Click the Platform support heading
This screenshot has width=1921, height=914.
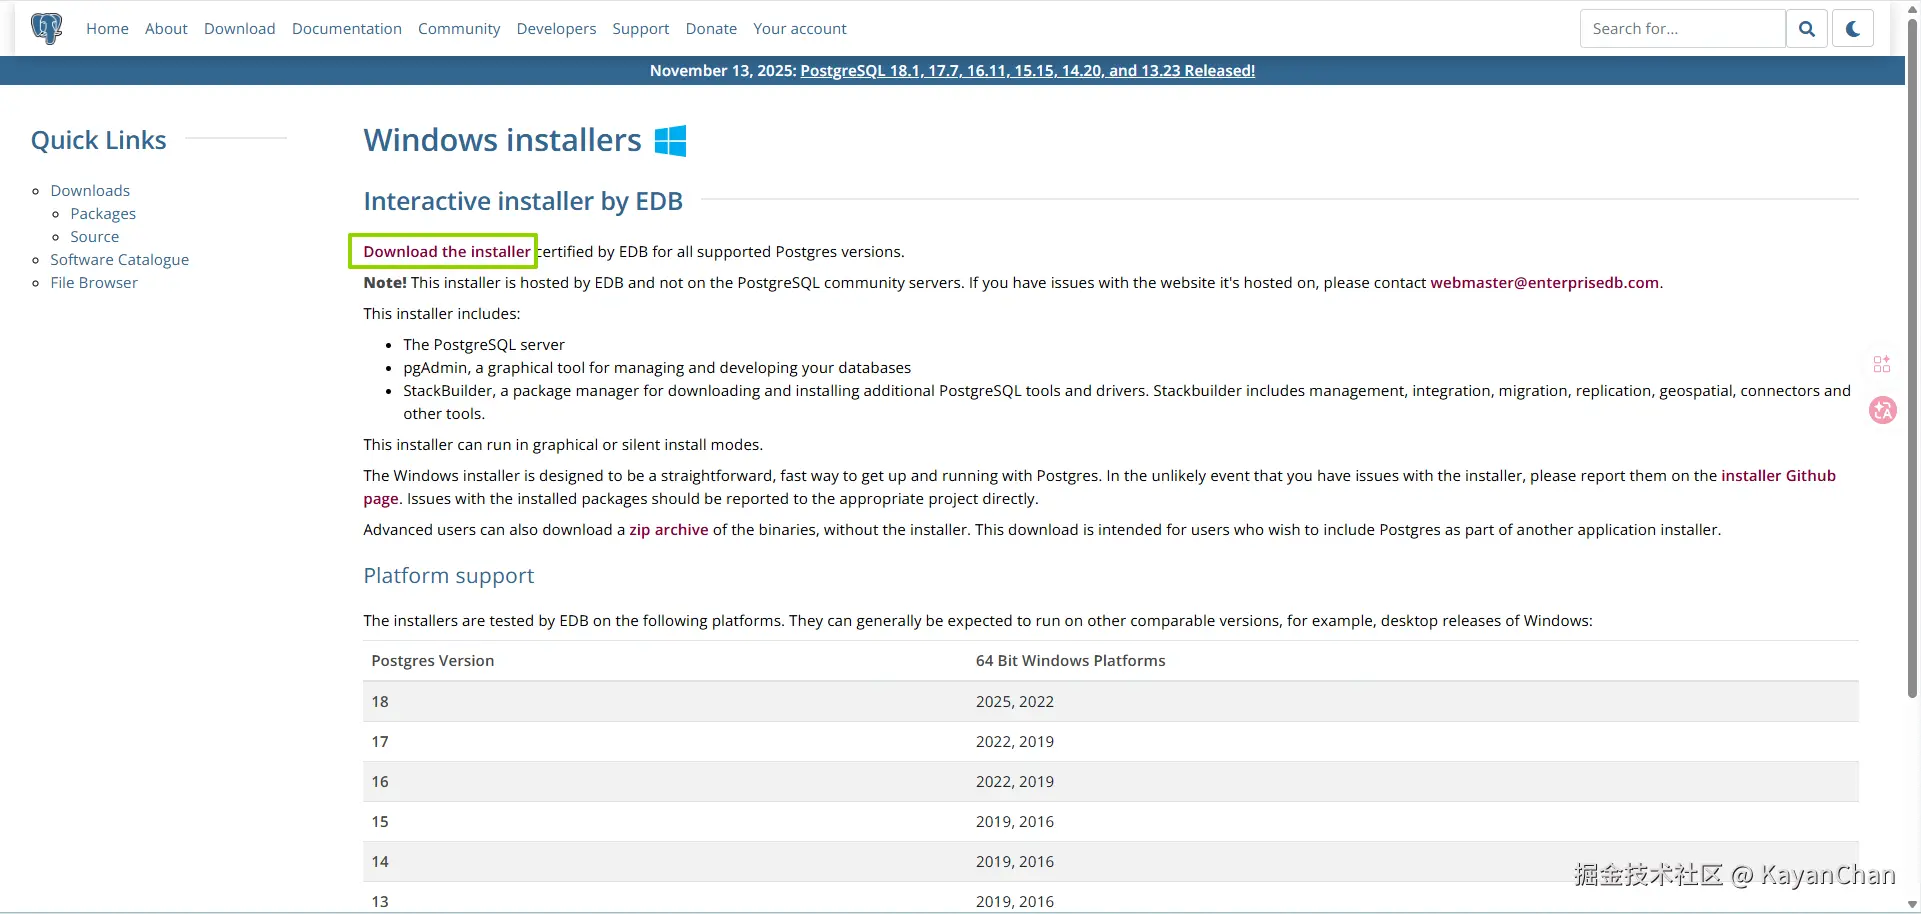coord(449,576)
